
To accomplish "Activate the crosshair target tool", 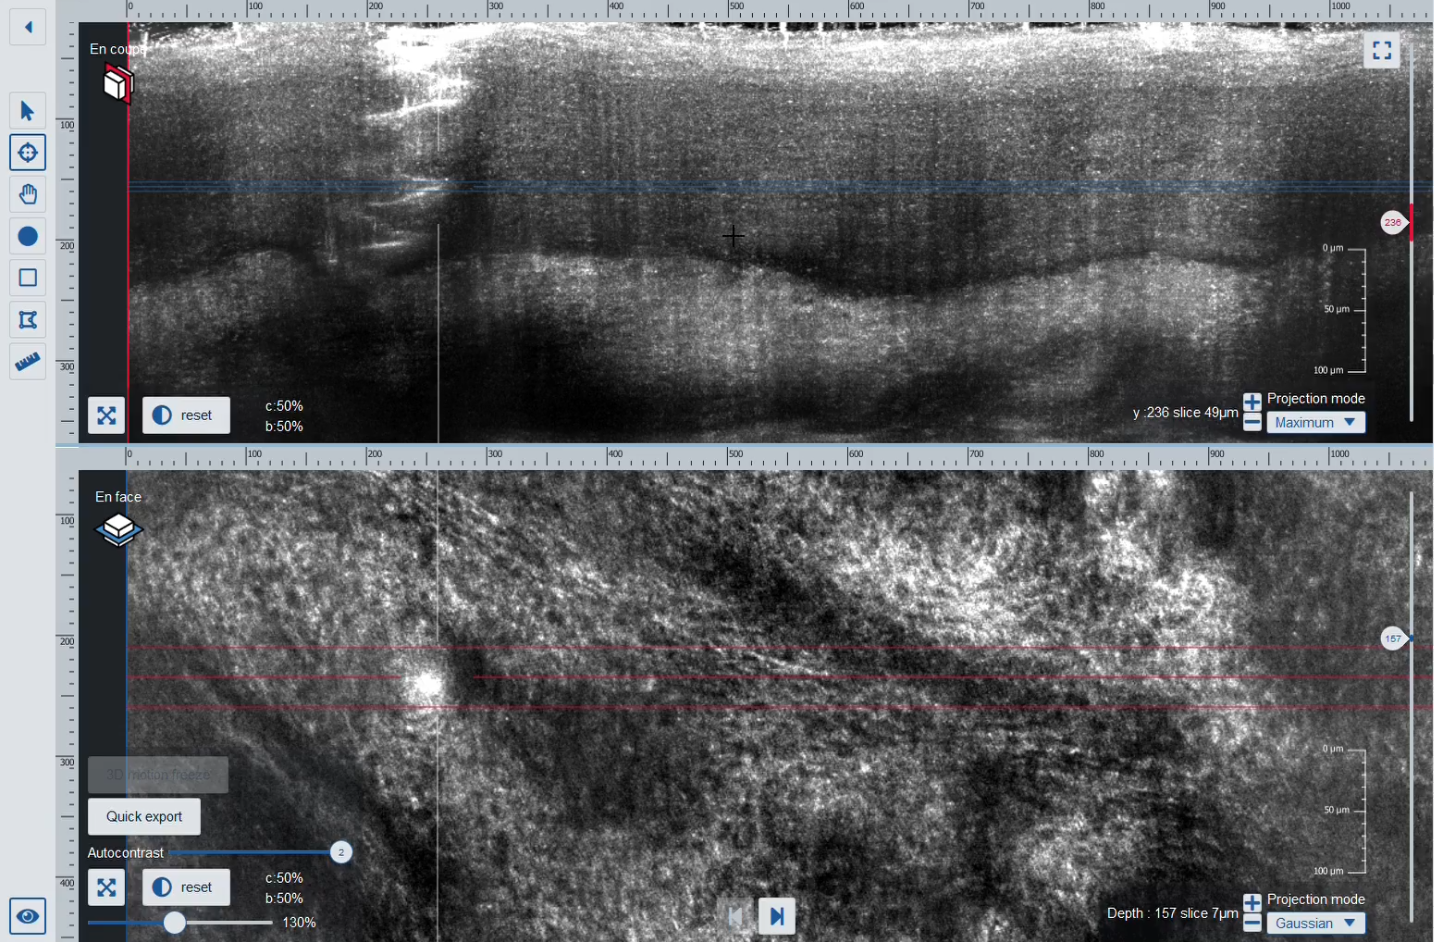I will pyautogui.click(x=28, y=153).
